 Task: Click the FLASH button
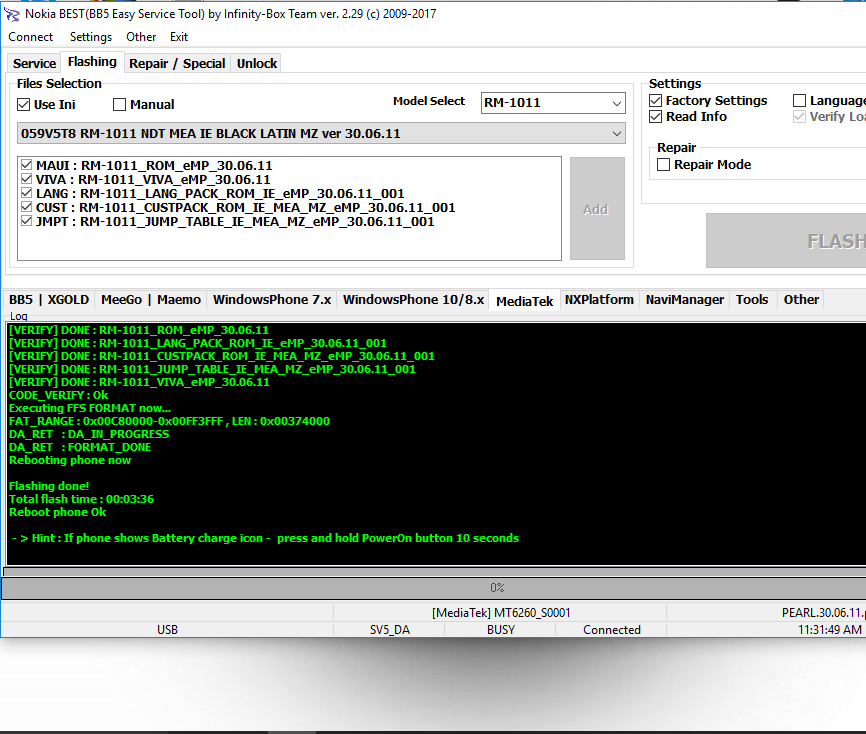pos(786,241)
